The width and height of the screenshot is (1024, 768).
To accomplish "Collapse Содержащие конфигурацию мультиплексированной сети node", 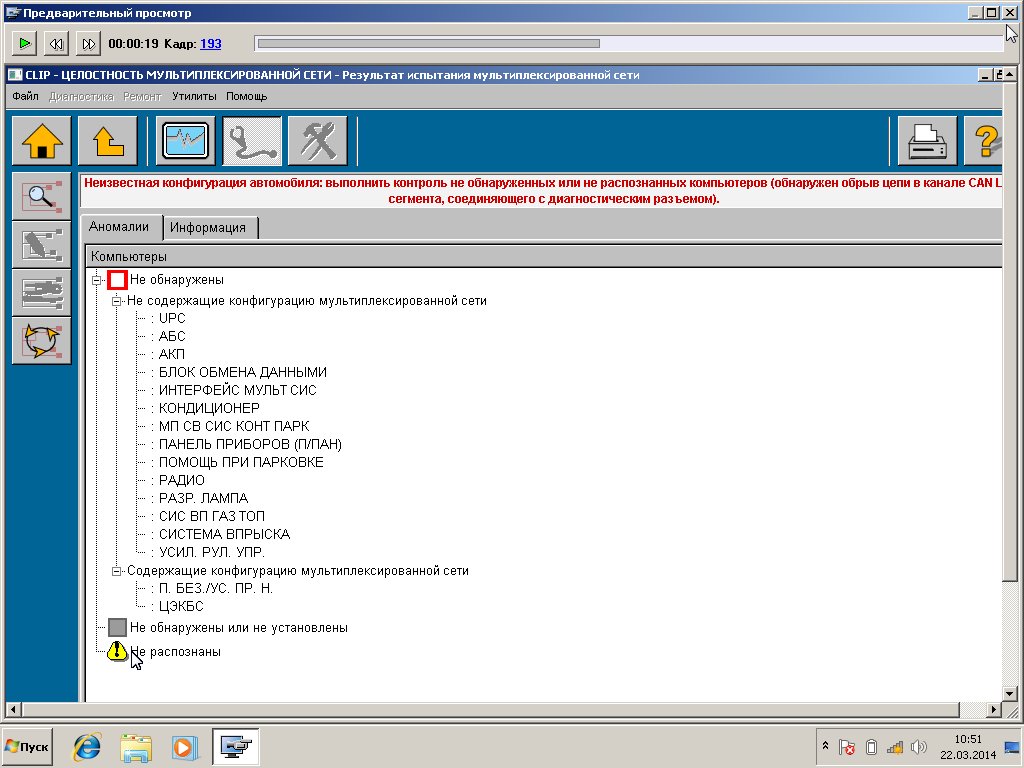I will click(116, 571).
